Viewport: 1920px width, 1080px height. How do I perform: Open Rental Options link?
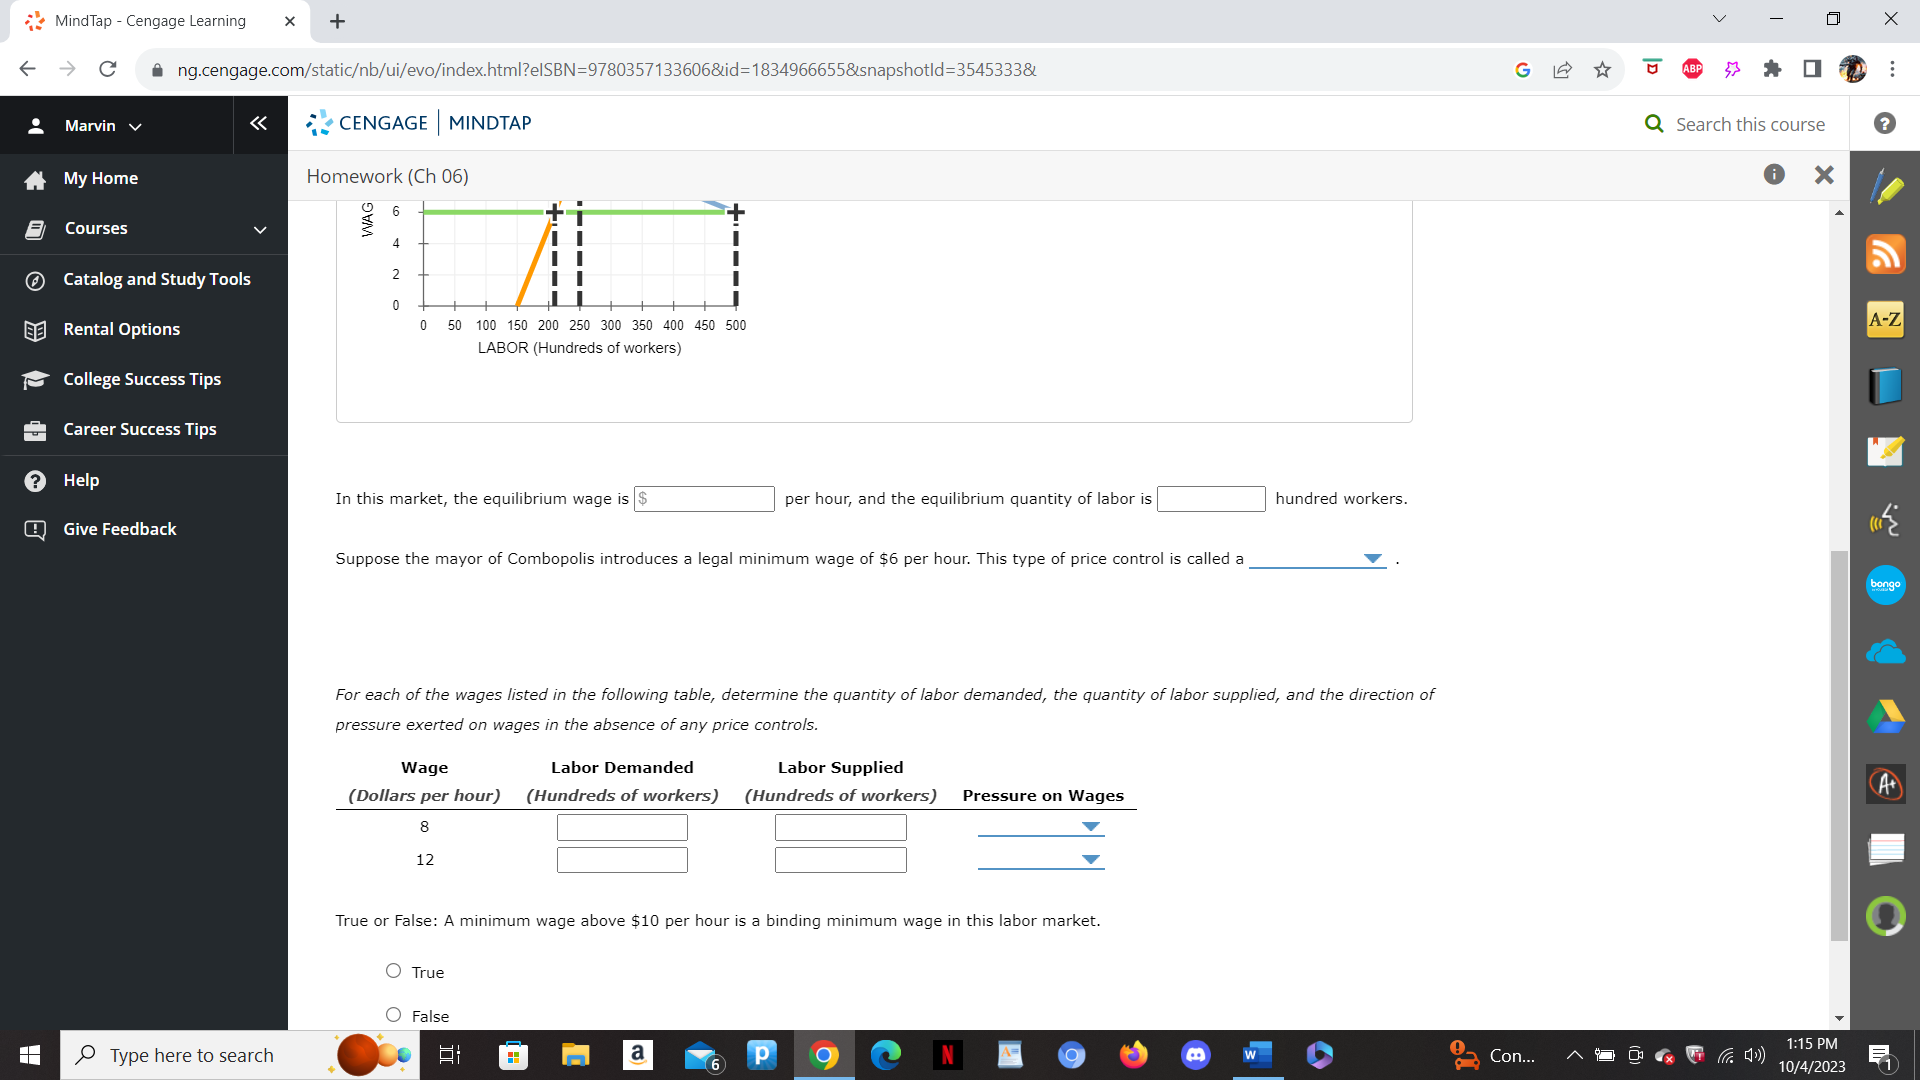click(x=121, y=329)
